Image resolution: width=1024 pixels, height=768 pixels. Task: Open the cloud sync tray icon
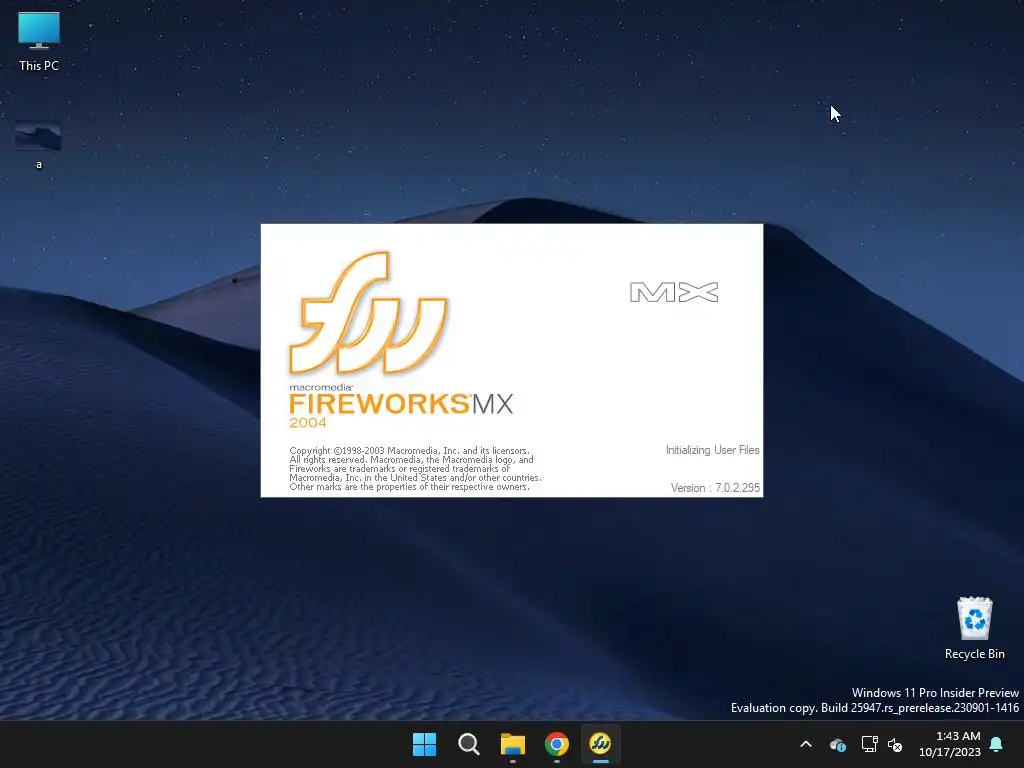tap(838, 744)
